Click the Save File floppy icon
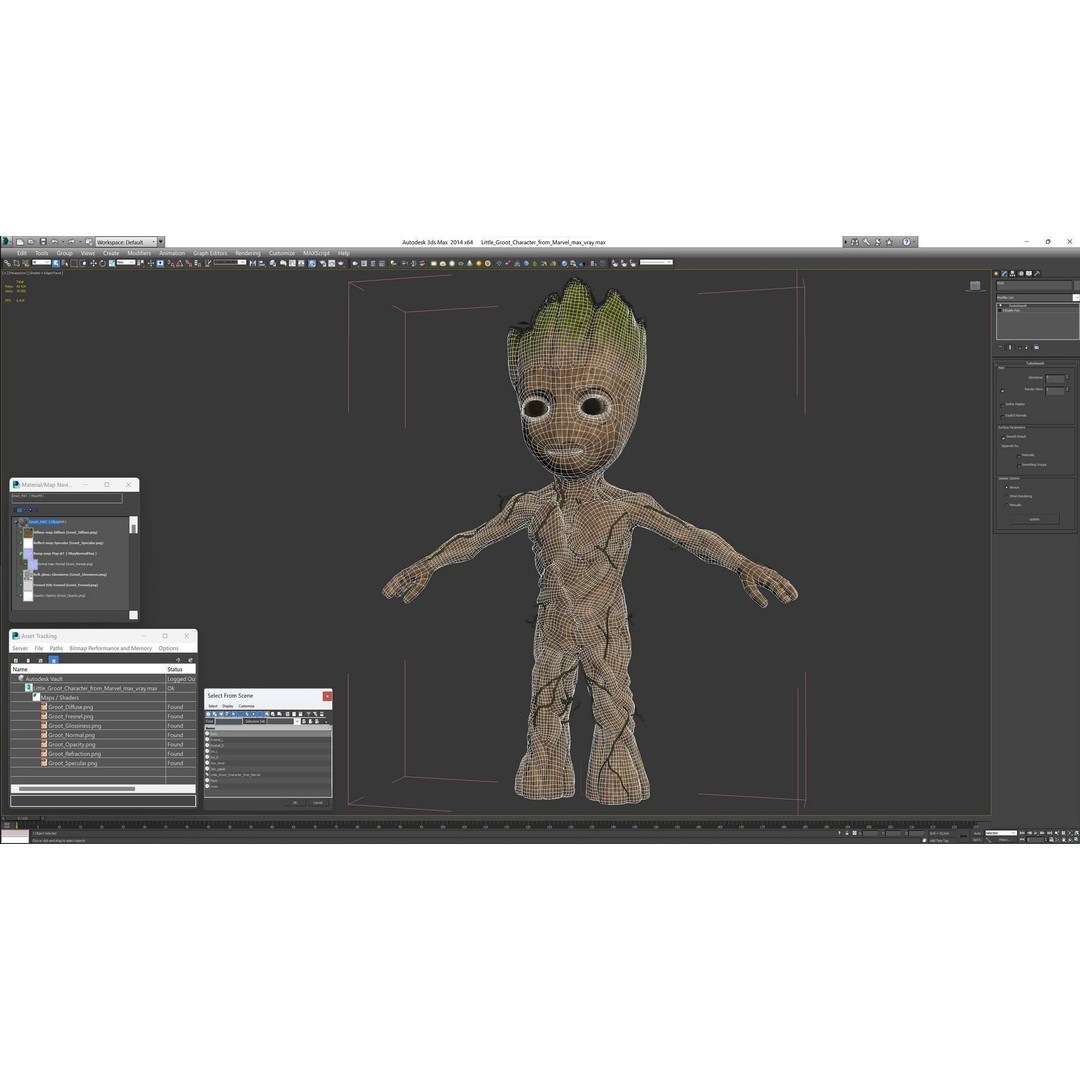The image size is (1080, 1080). point(43,242)
